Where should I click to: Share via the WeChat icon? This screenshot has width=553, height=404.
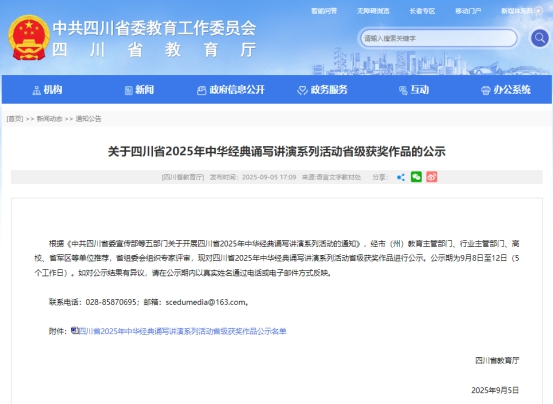coord(416,177)
